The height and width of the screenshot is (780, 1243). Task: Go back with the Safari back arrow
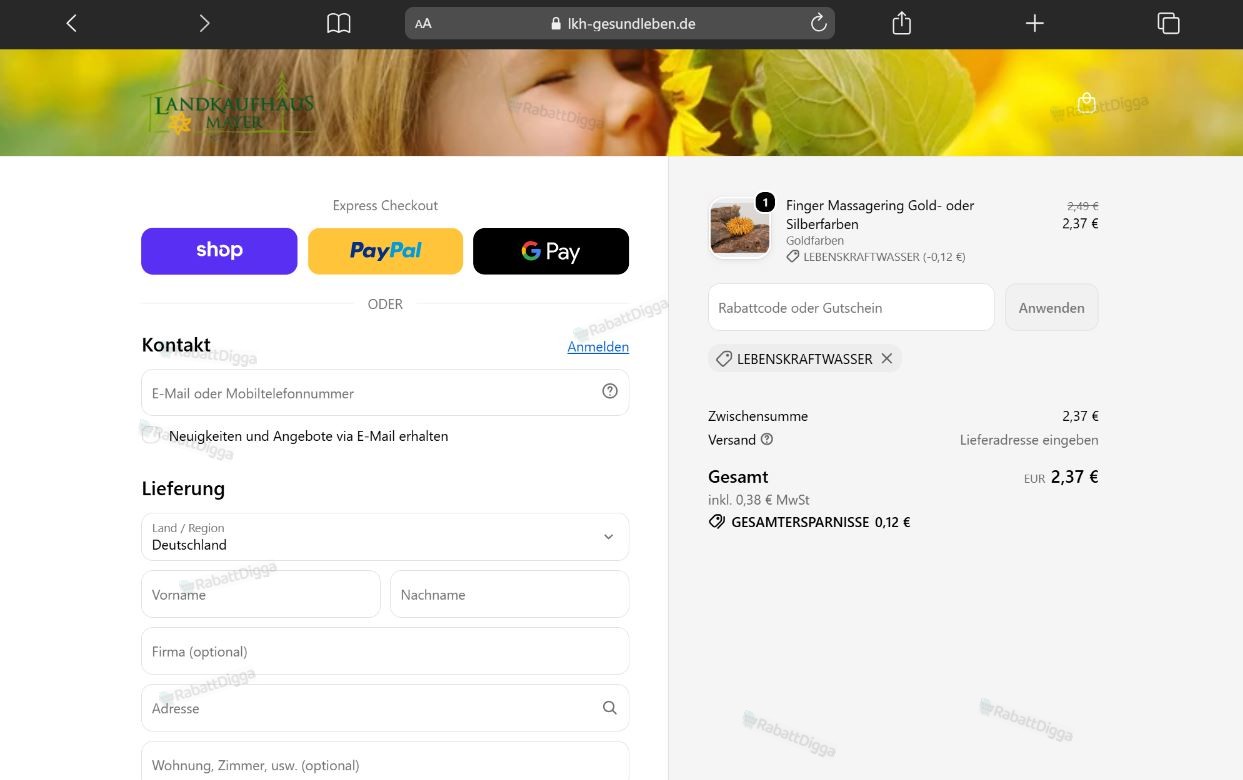[x=71, y=23]
